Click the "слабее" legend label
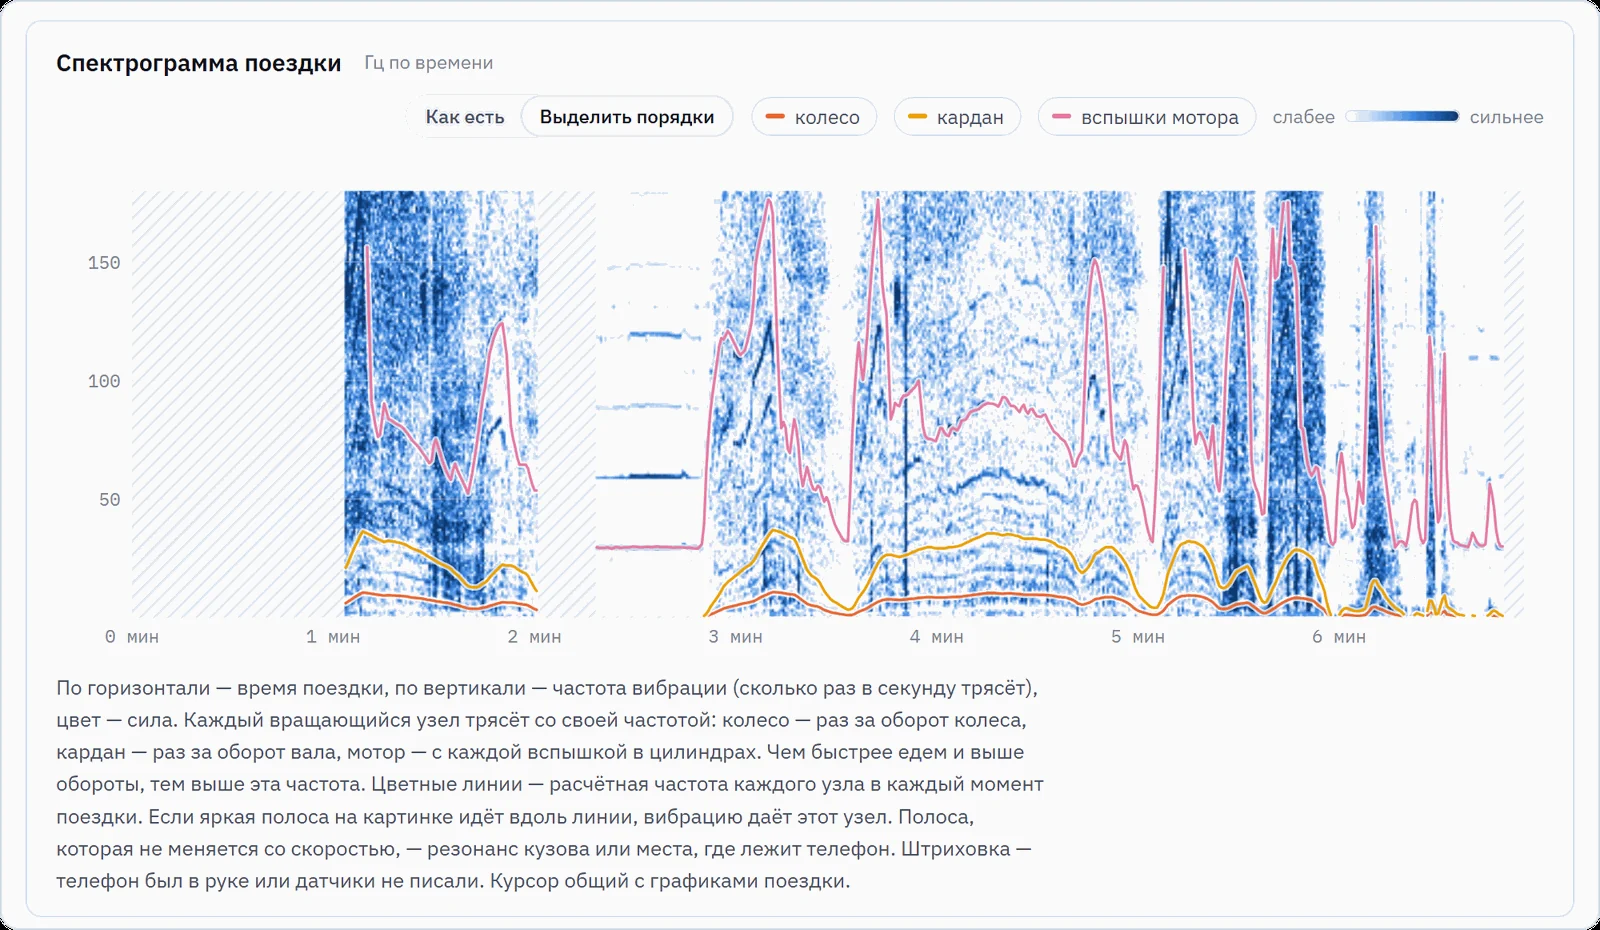The width and height of the screenshot is (1600, 930). [x=1303, y=117]
